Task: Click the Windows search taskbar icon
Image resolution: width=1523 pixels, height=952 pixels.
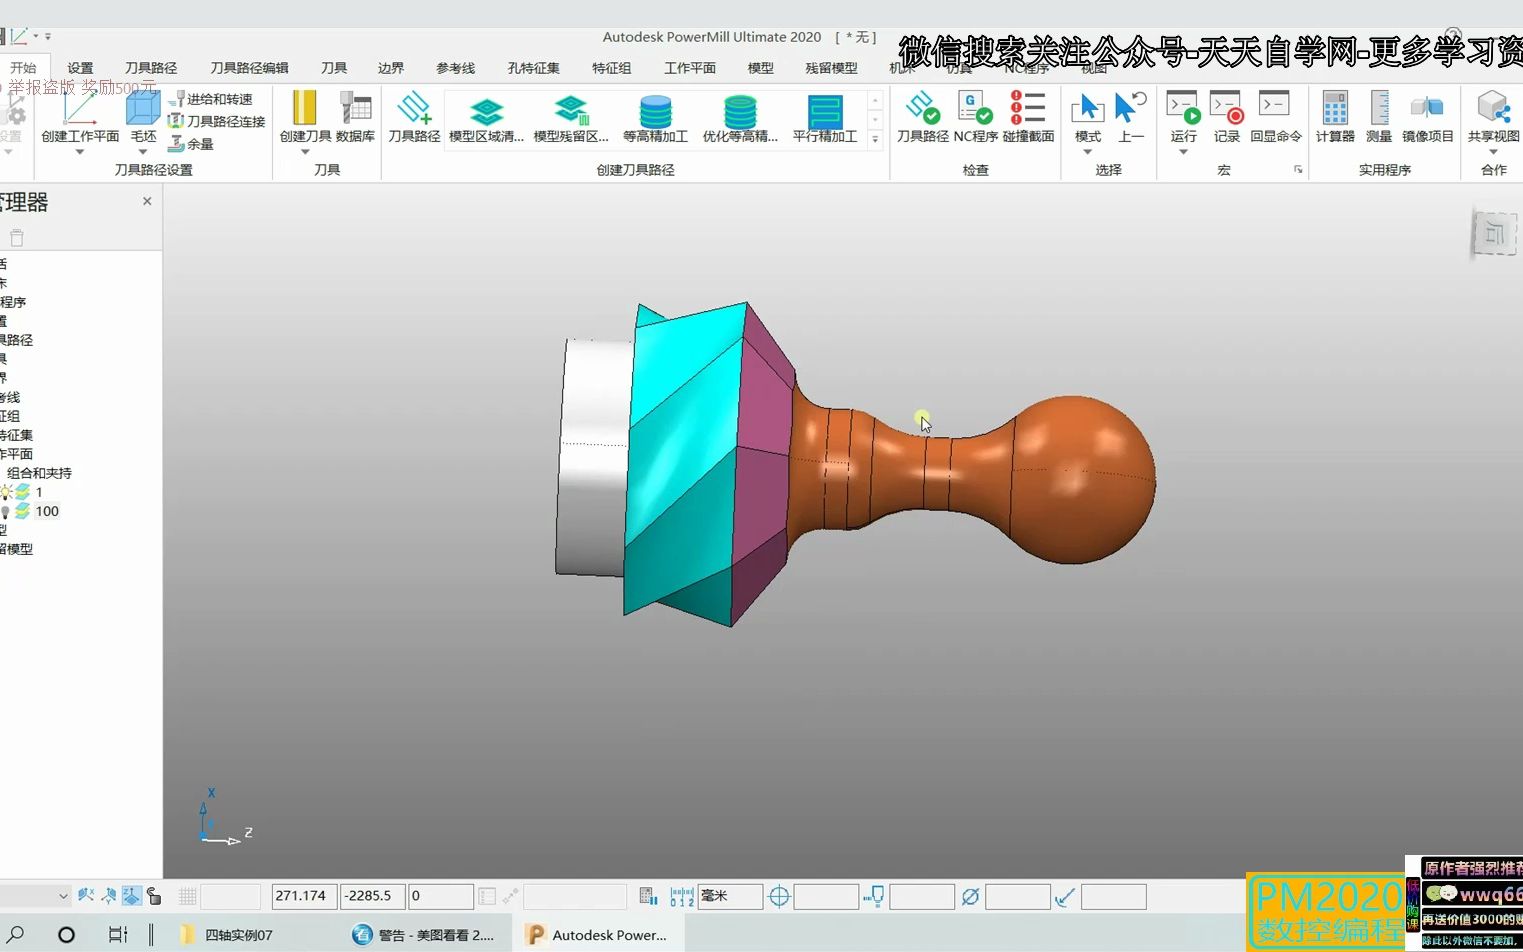Action: tap(17, 934)
